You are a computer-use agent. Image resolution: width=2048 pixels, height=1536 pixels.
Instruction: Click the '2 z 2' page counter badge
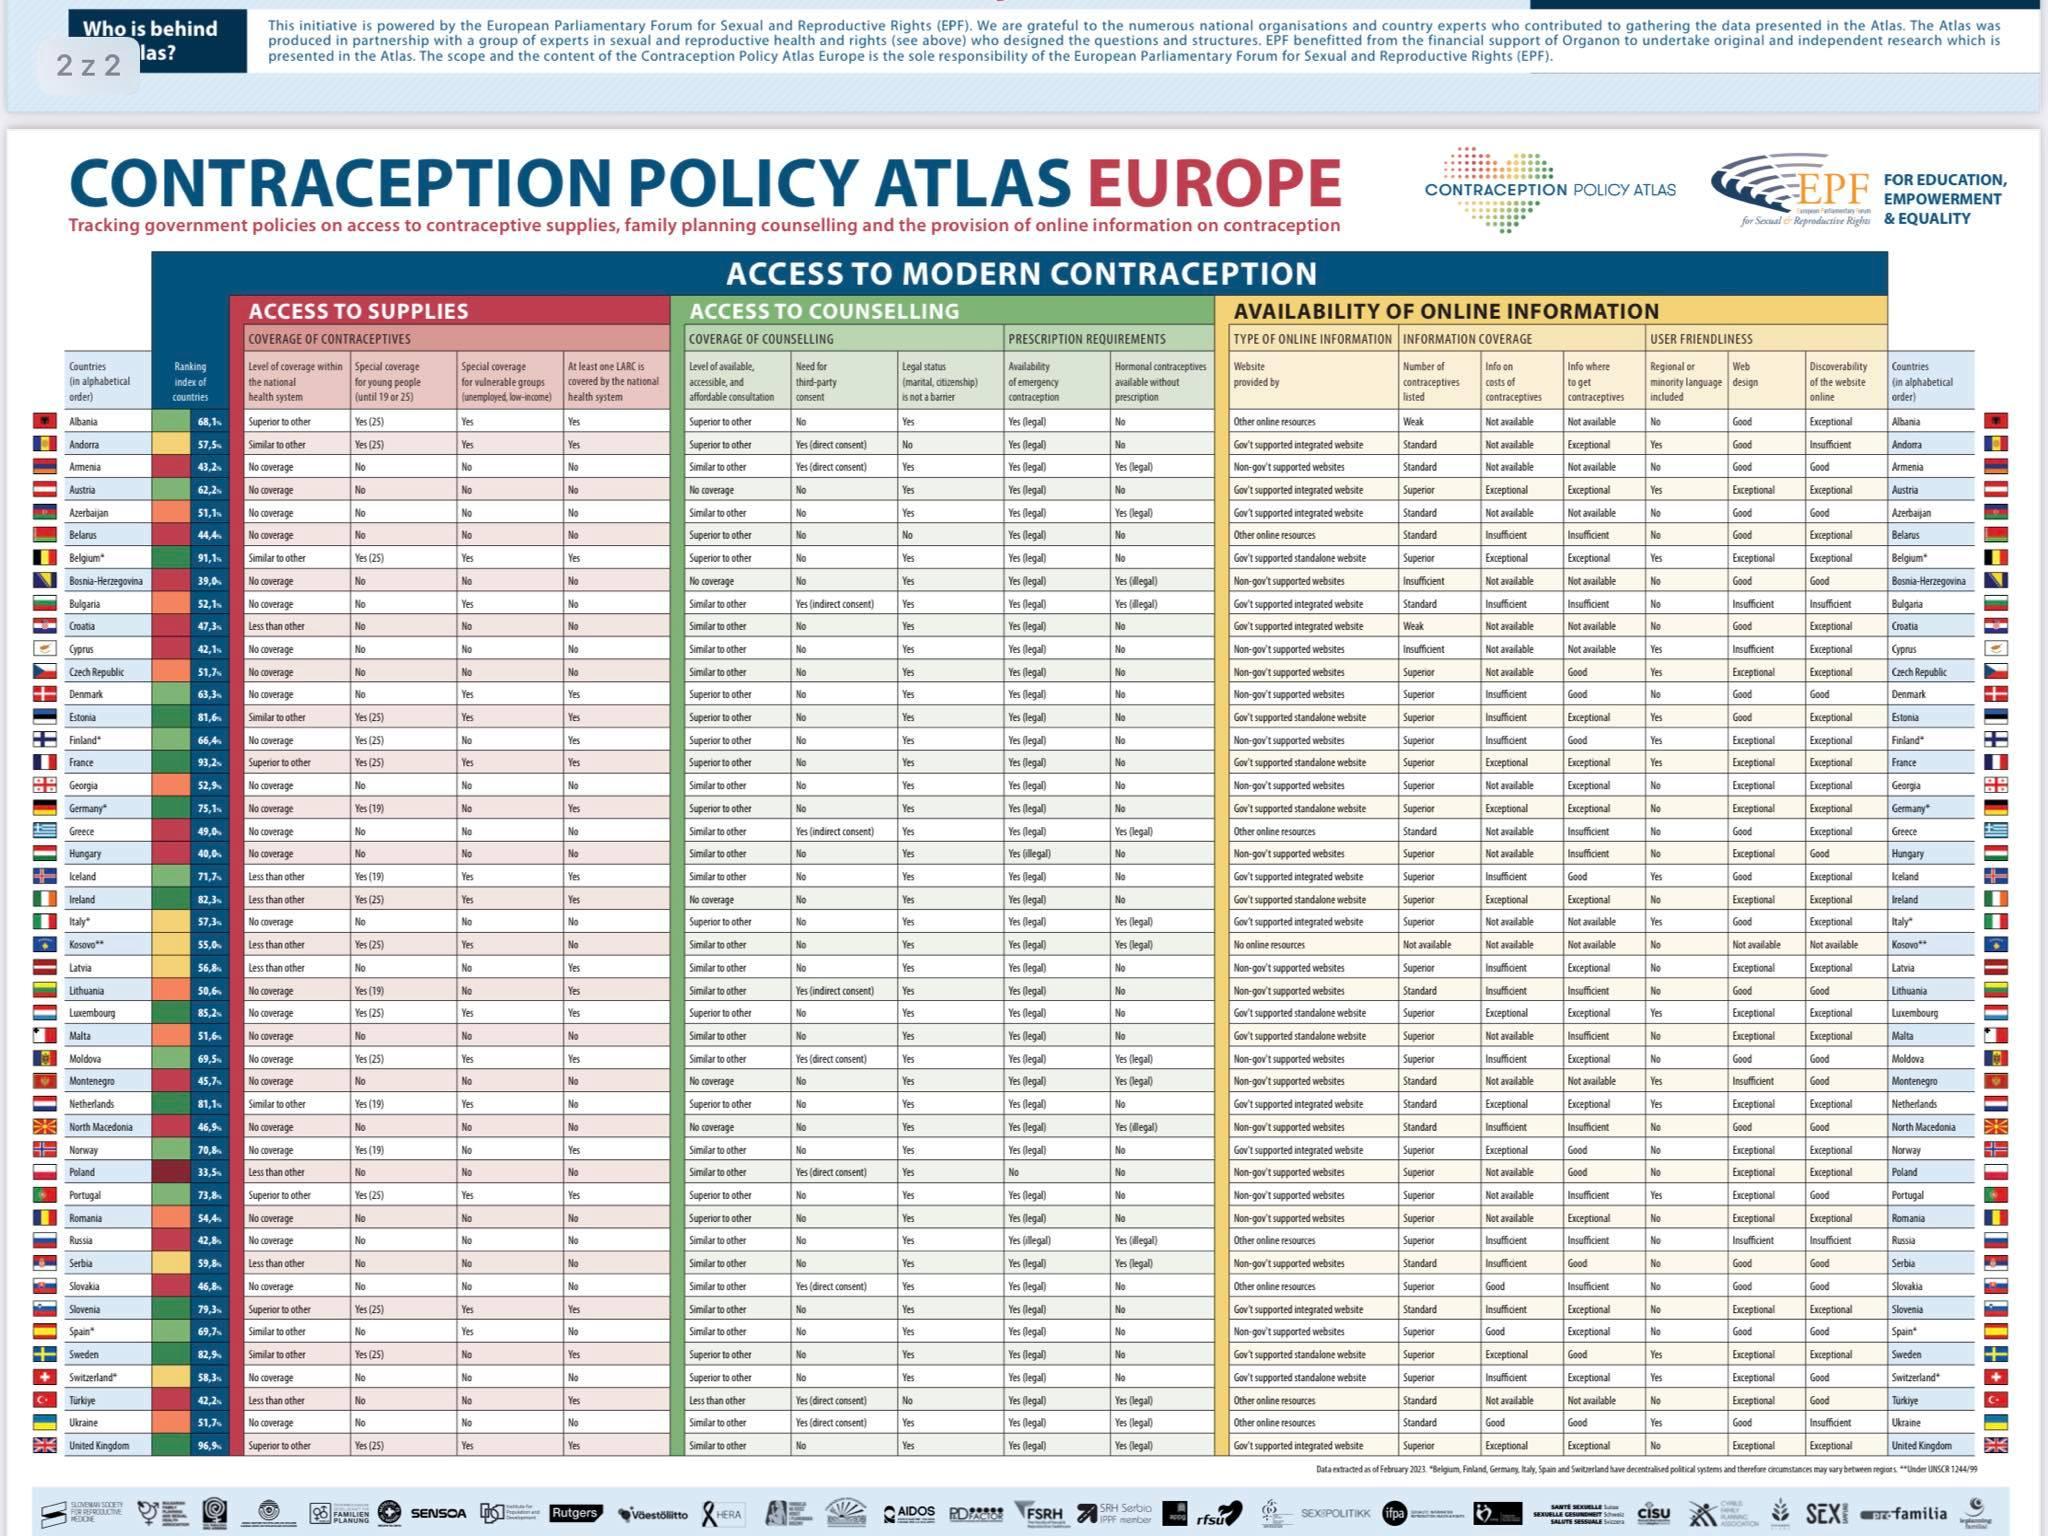(x=89, y=65)
